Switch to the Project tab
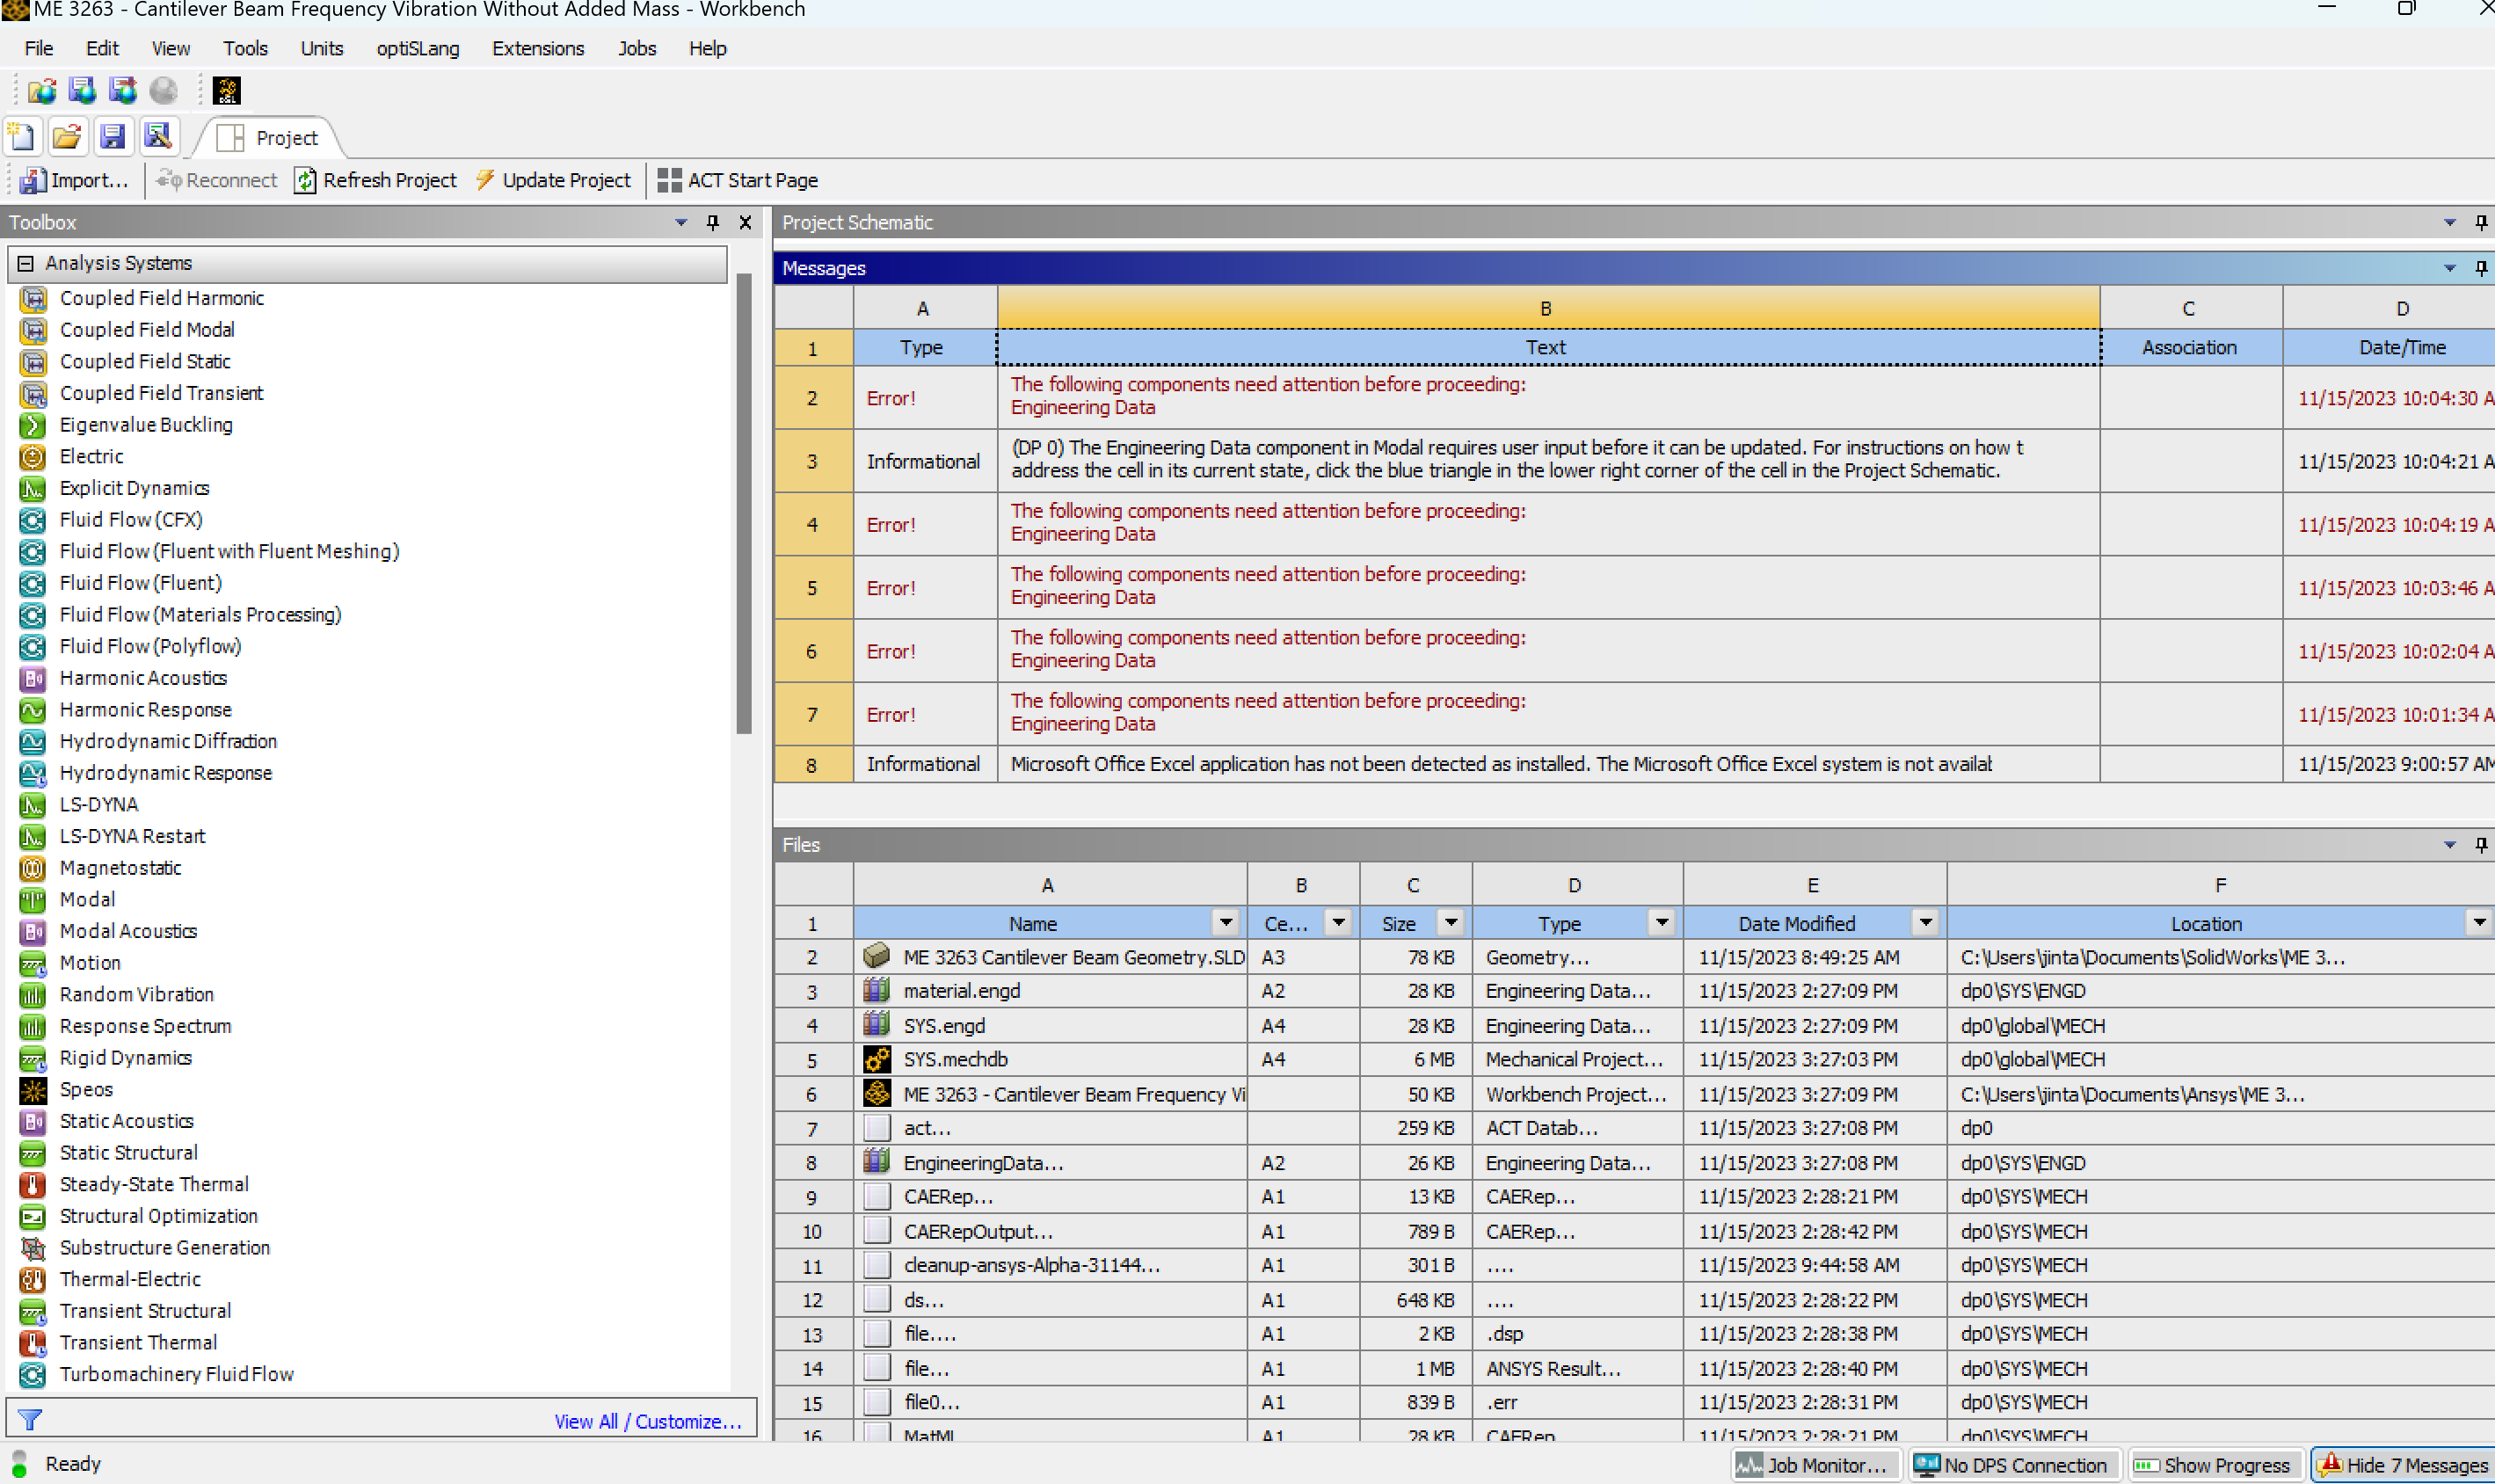This screenshot has width=2495, height=1484. pos(269,138)
